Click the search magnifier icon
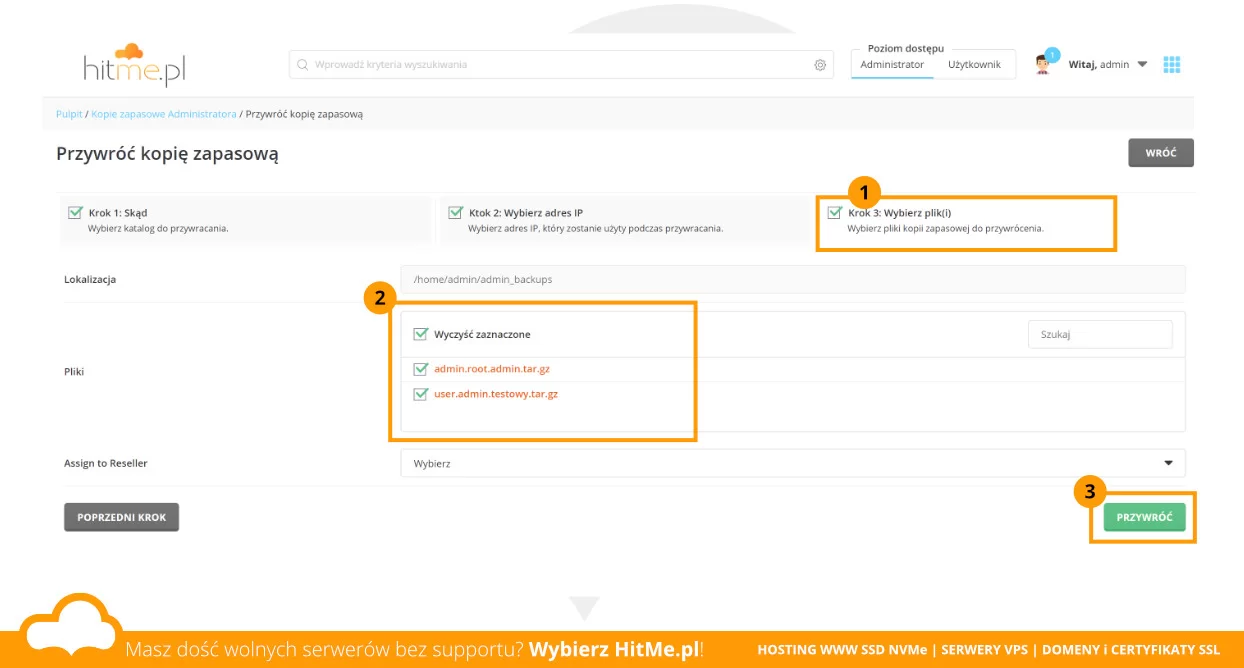The width and height of the screenshot is (1244, 668). [302, 65]
